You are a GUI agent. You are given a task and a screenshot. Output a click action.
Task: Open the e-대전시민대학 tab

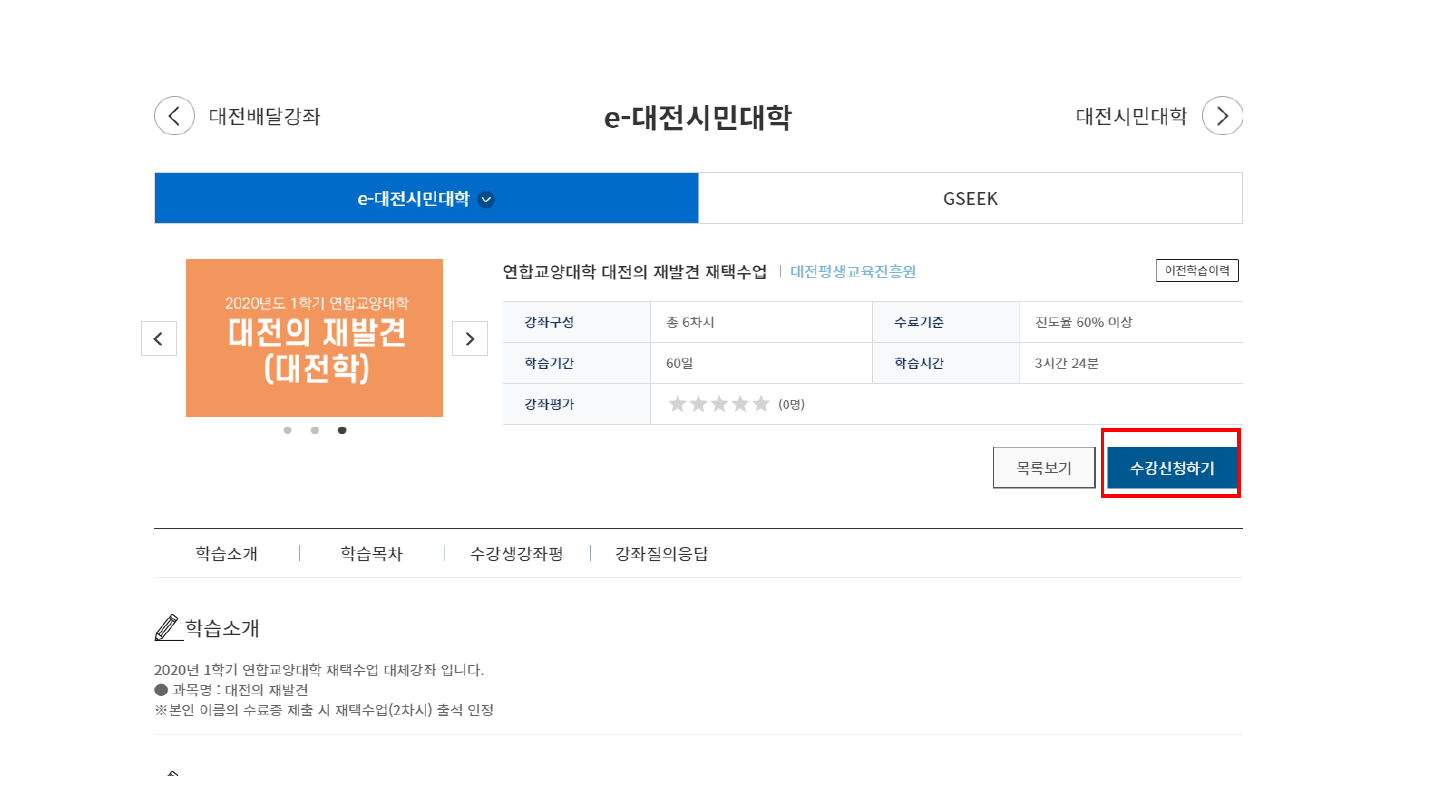point(413,198)
